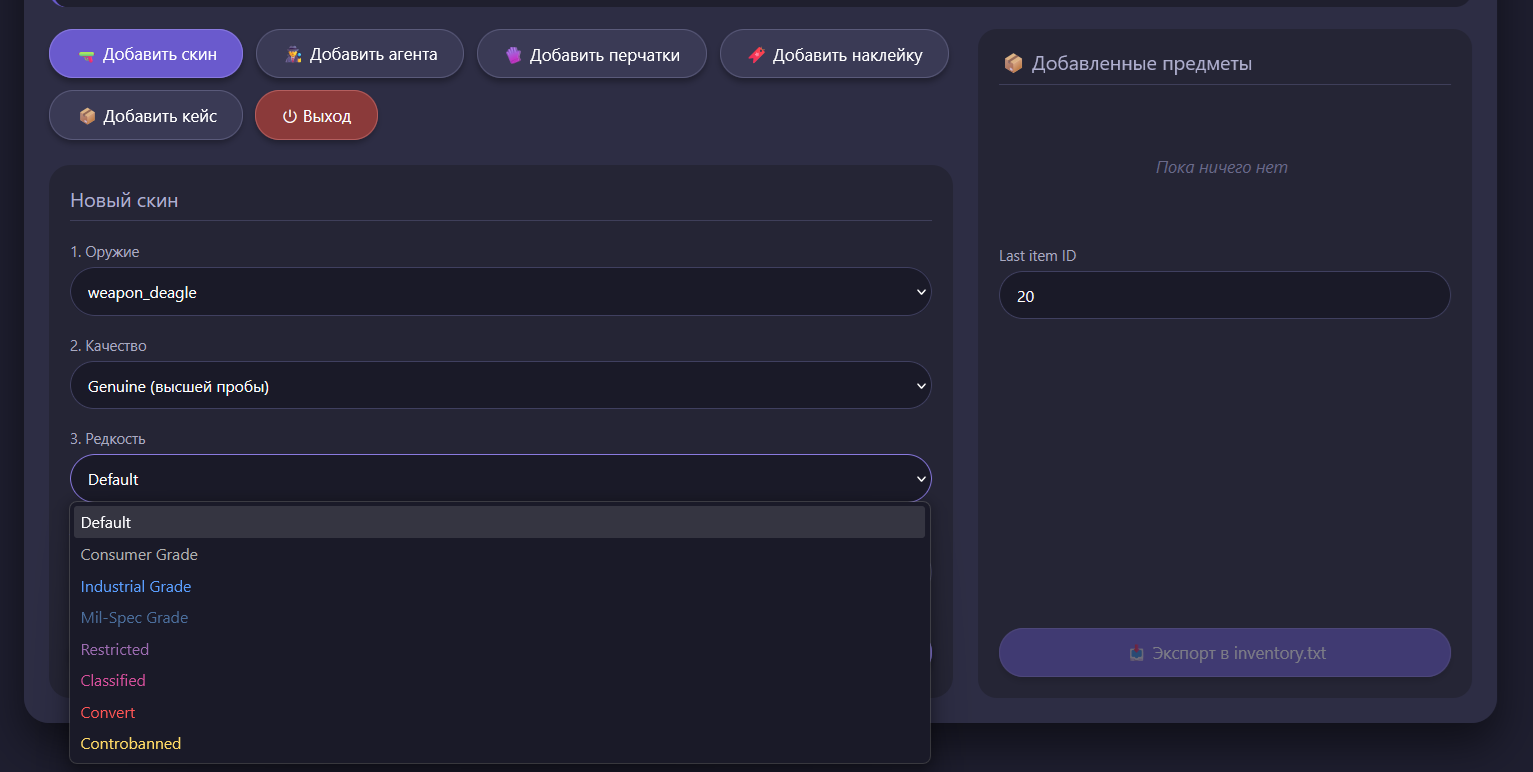Click the Добавить перчатки button label
The height and width of the screenshot is (772, 1533).
(x=605, y=55)
